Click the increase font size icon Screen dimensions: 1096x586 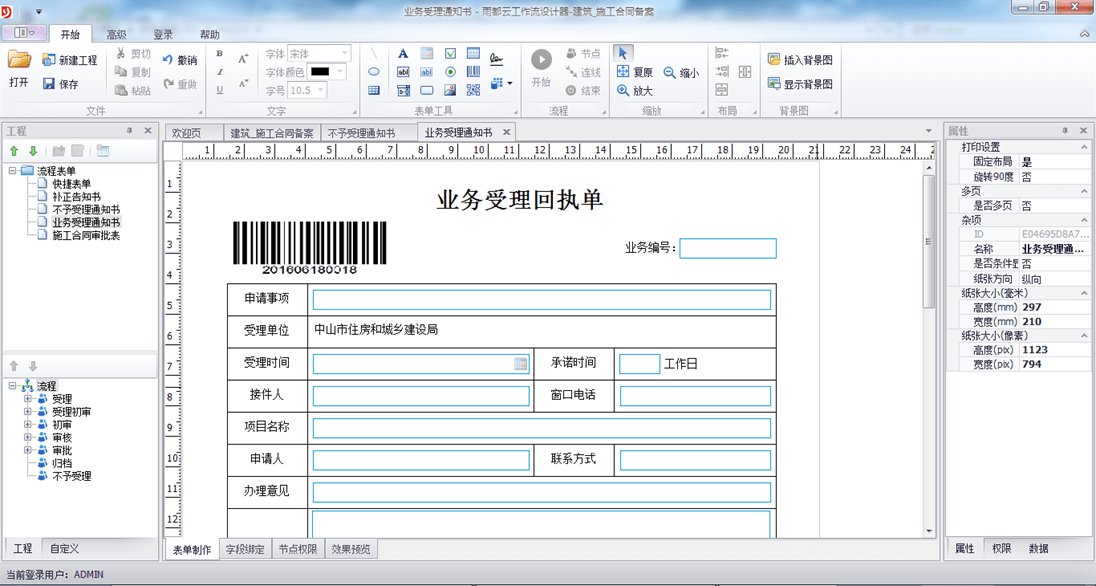pyautogui.click(x=243, y=59)
